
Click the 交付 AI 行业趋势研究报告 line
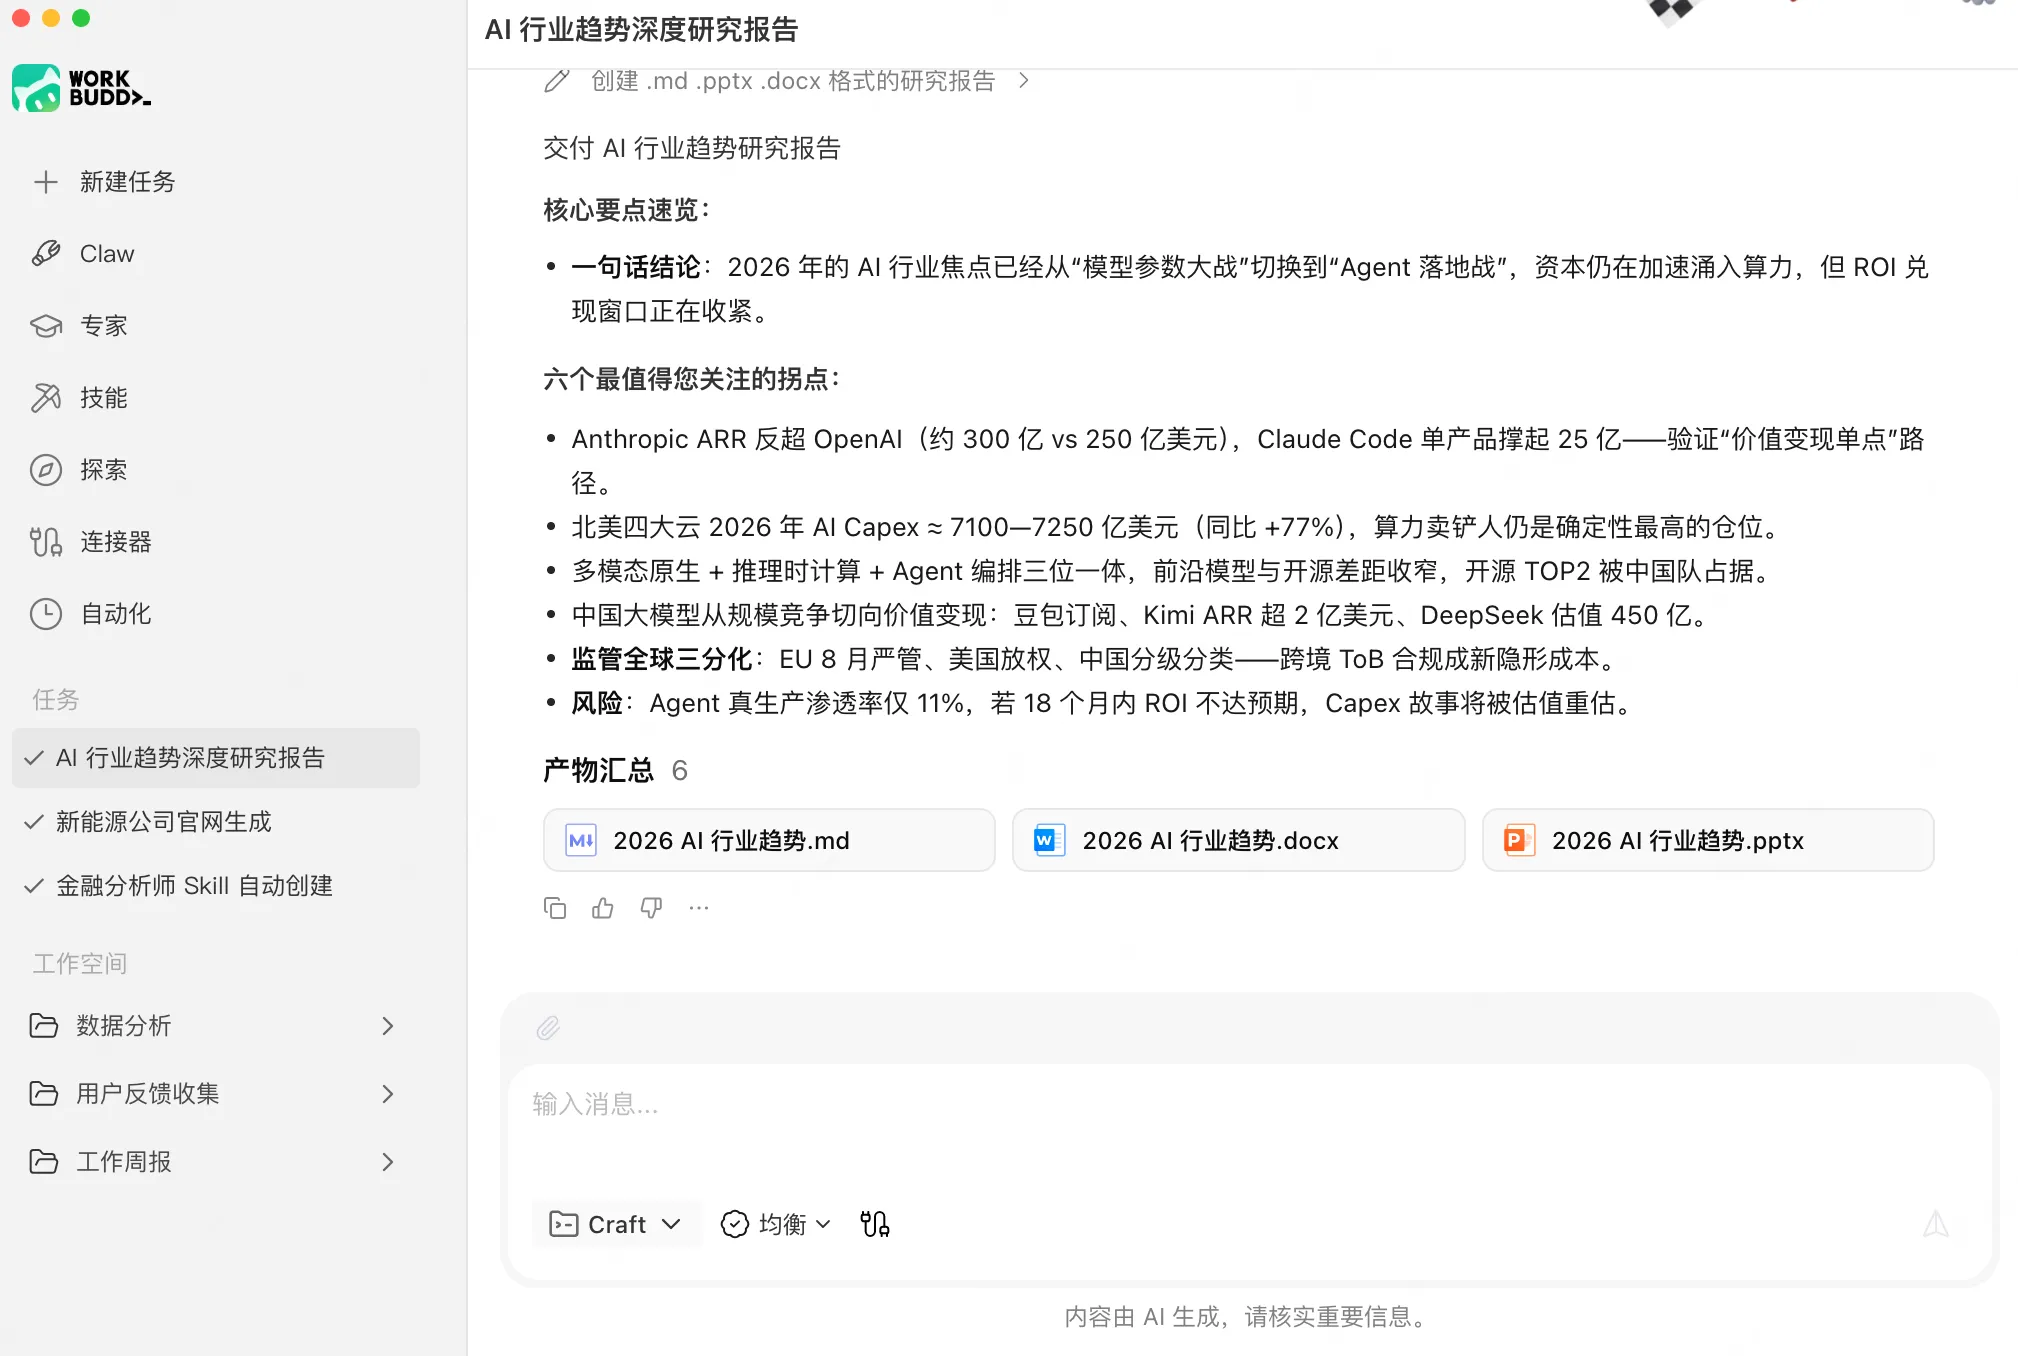coord(691,149)
